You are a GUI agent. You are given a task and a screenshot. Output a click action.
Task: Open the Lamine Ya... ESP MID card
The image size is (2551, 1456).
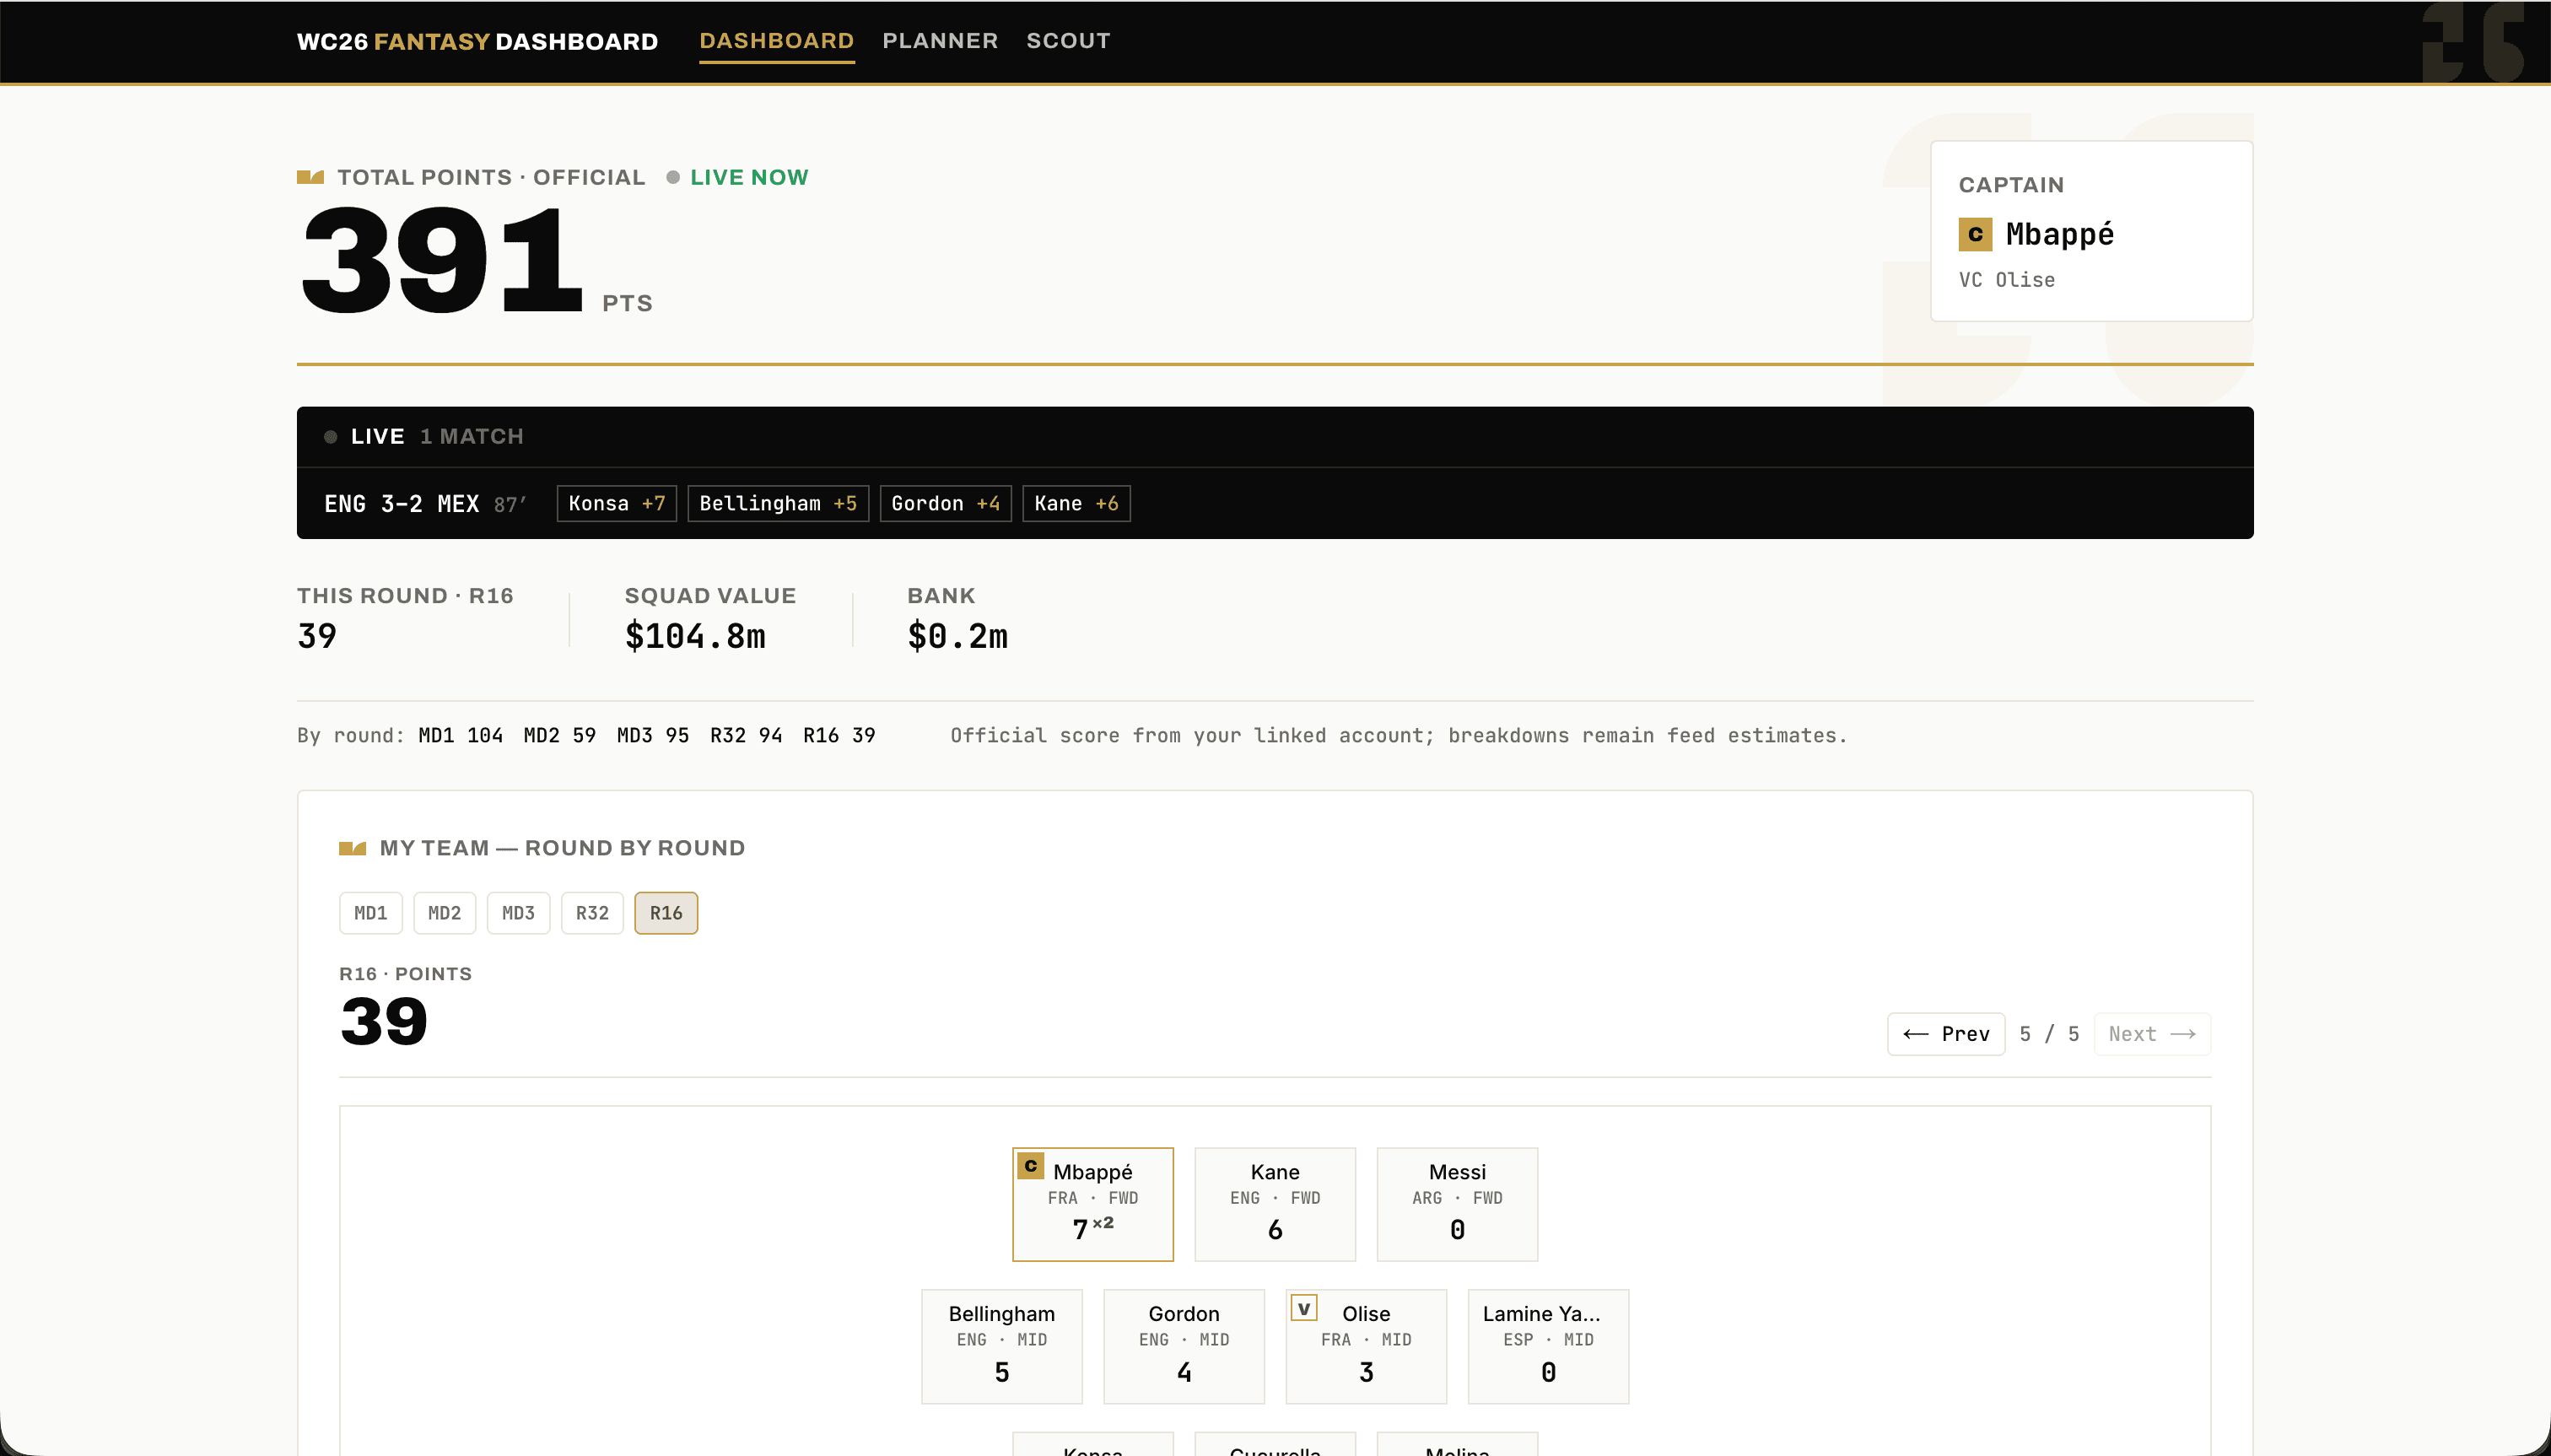[1548, 1346]
